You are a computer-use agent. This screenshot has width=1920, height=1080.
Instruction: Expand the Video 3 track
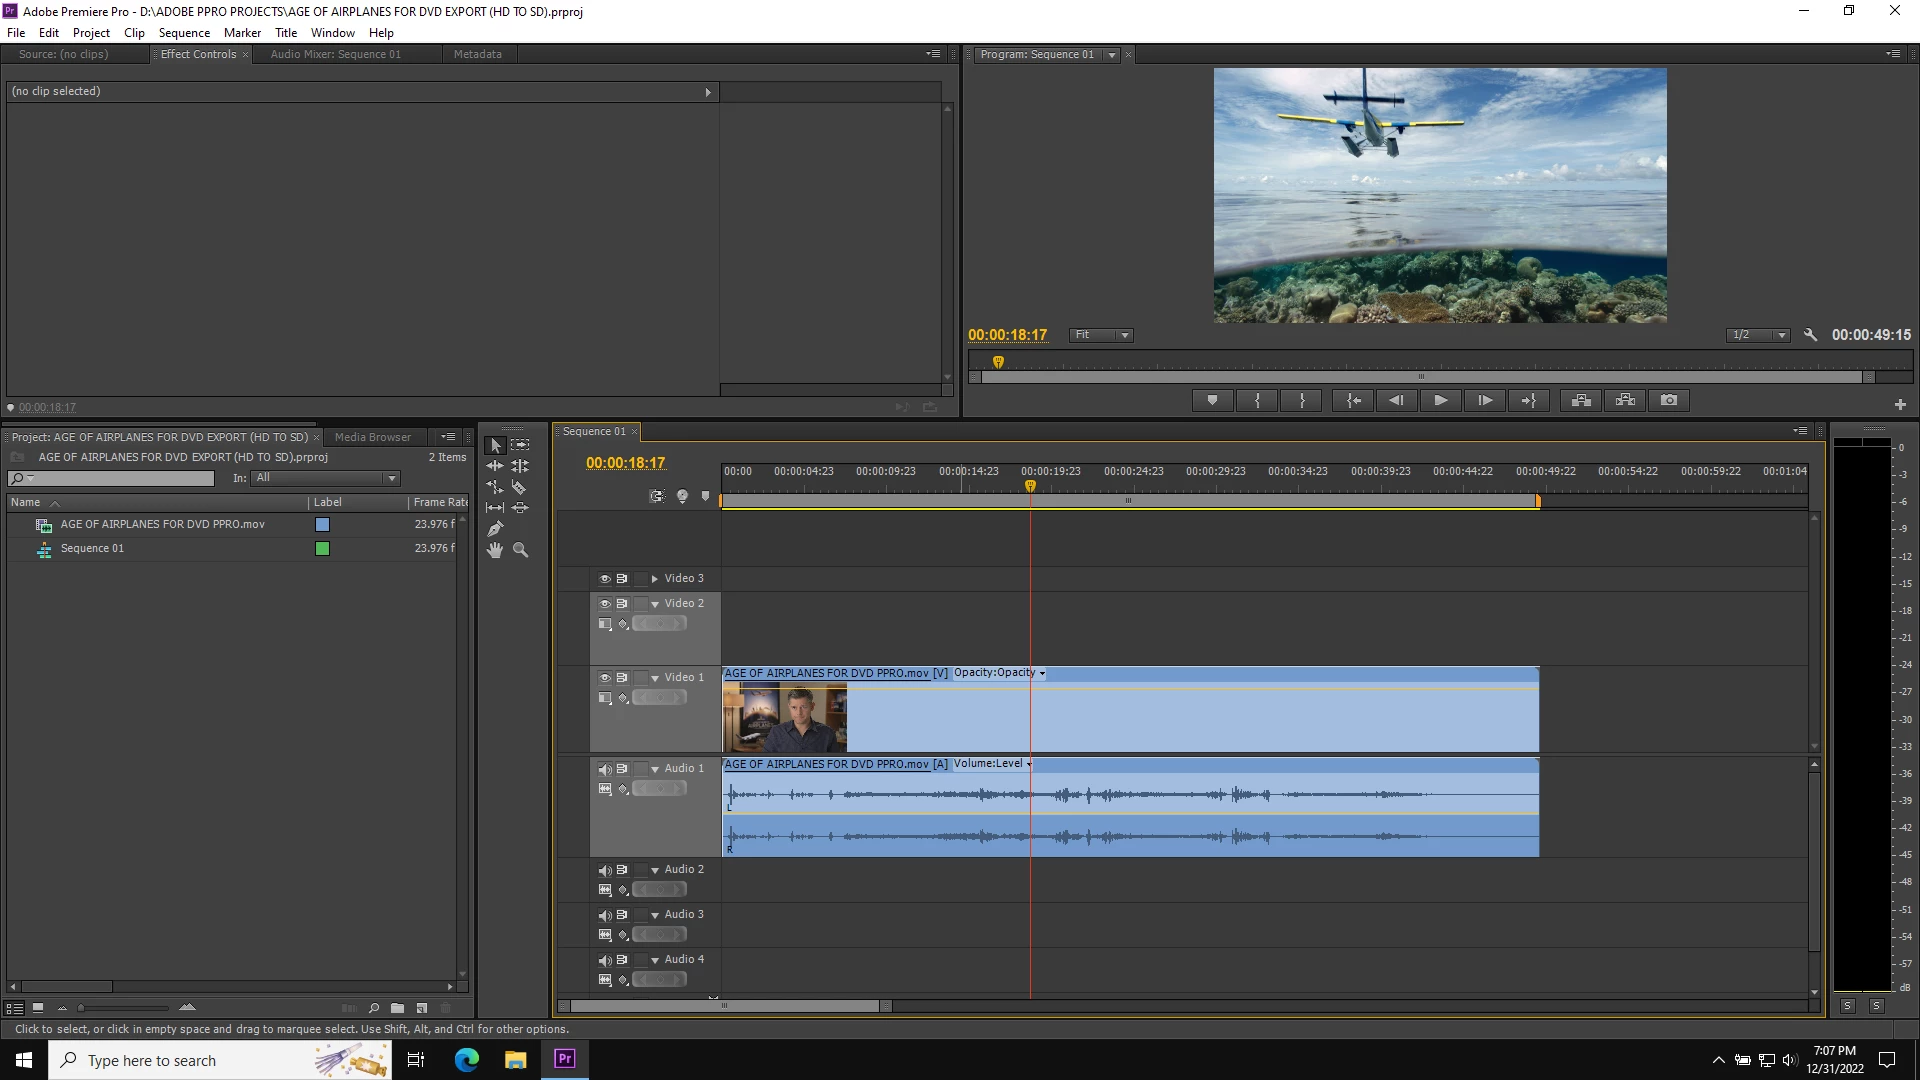655,579
